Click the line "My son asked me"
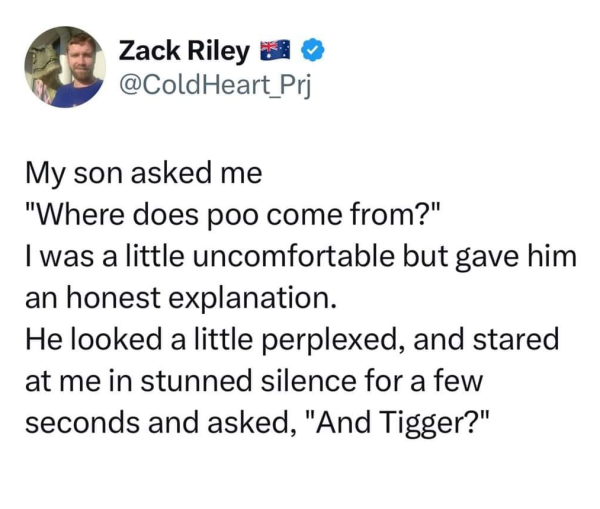The image size is (600, 509). 143,174
